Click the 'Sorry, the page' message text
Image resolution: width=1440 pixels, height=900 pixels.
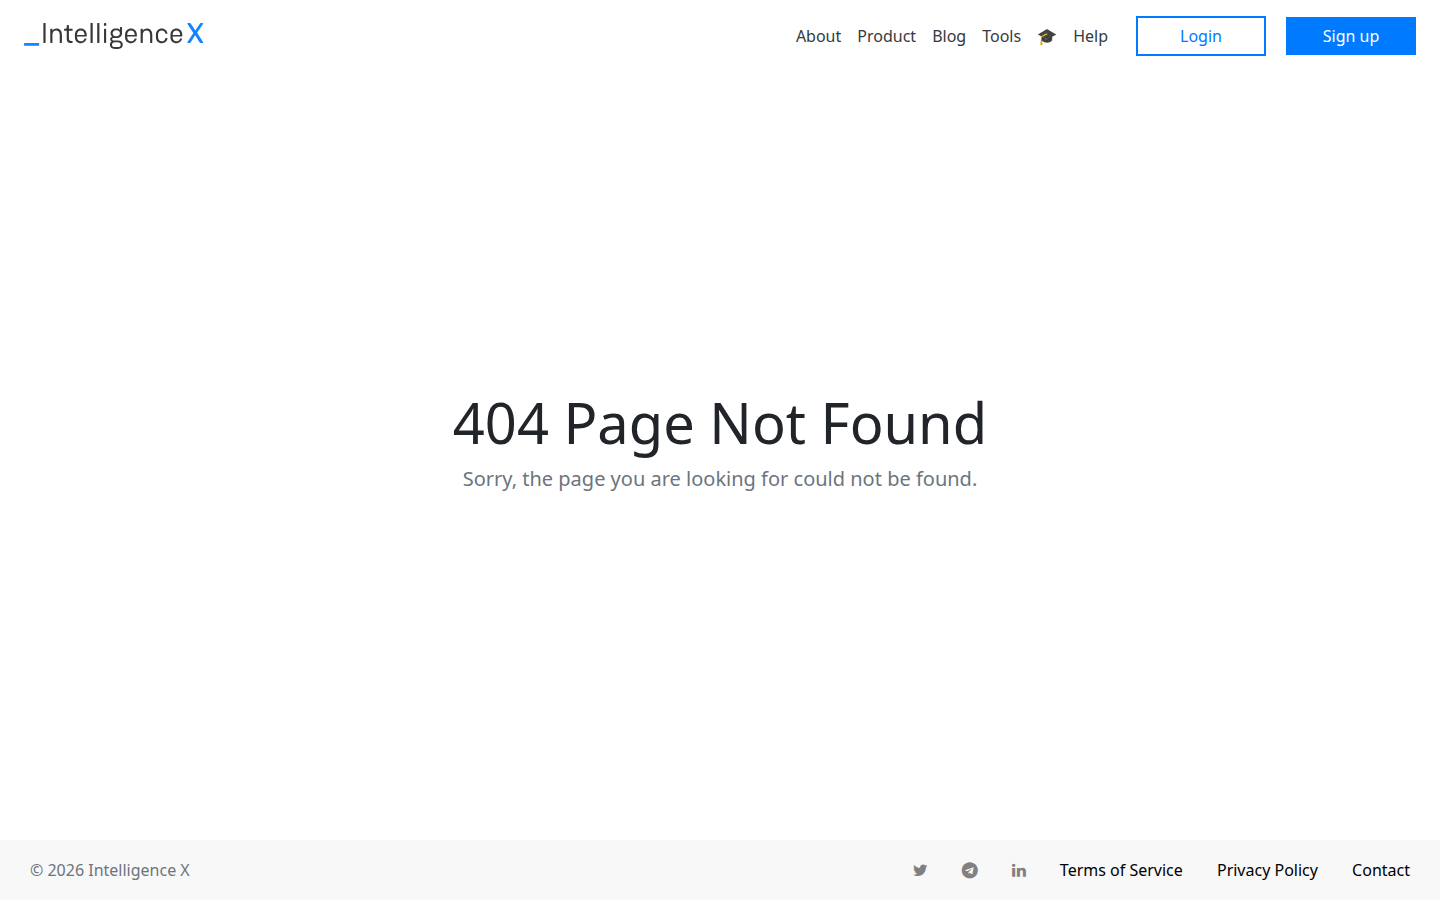coord(720,479)
